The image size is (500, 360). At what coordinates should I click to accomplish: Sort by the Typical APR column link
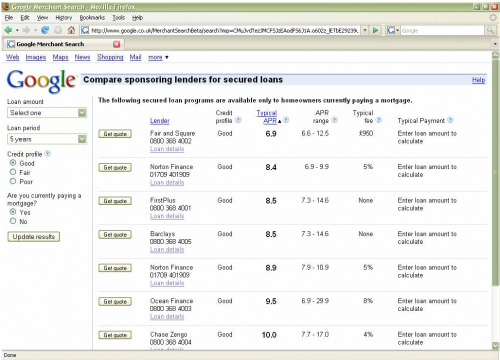tap(267, 117)
